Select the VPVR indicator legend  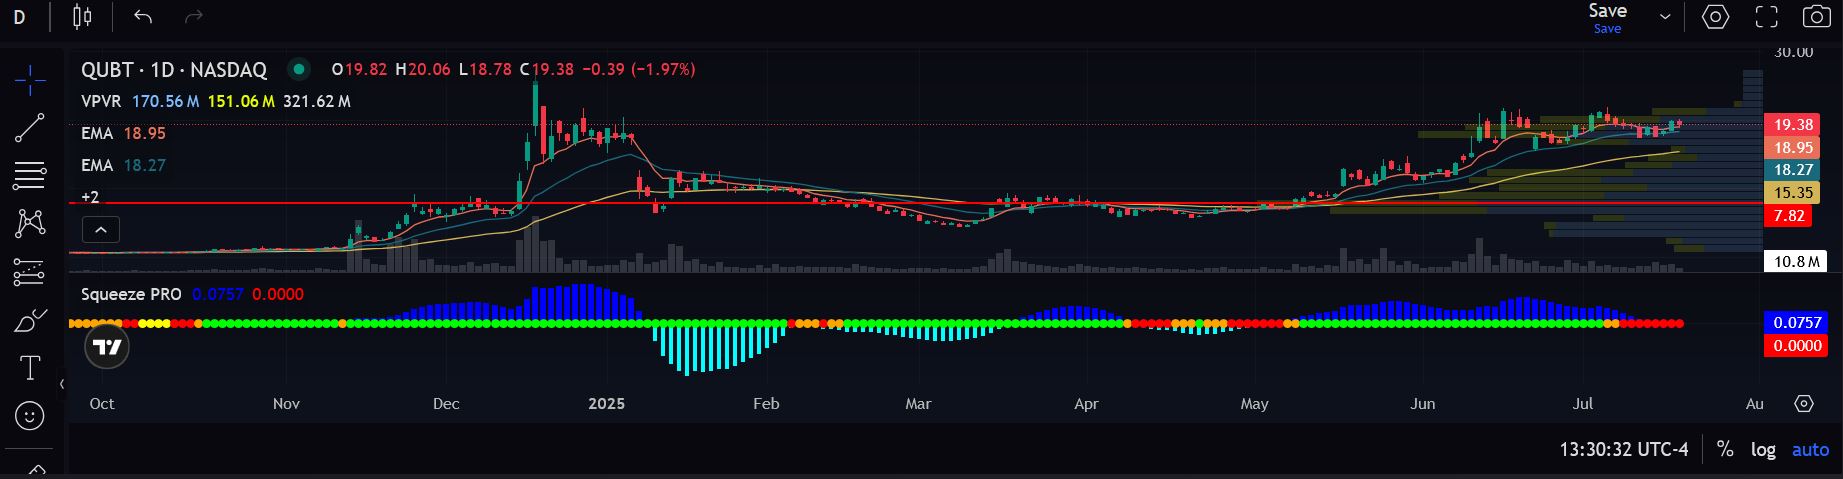coord(102,101)
